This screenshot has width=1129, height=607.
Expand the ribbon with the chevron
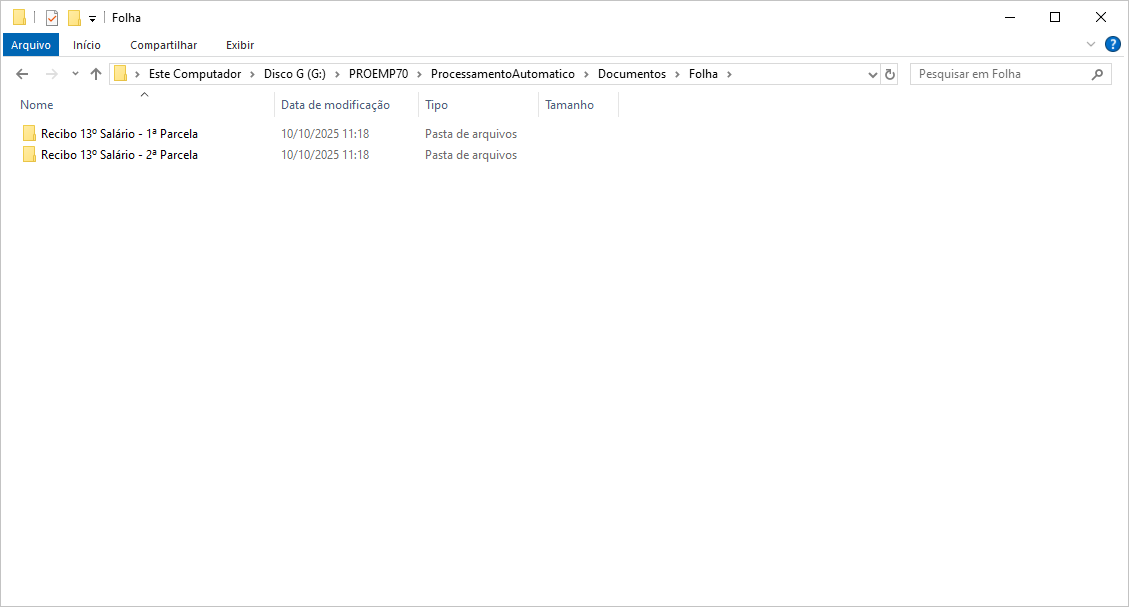1091,45
